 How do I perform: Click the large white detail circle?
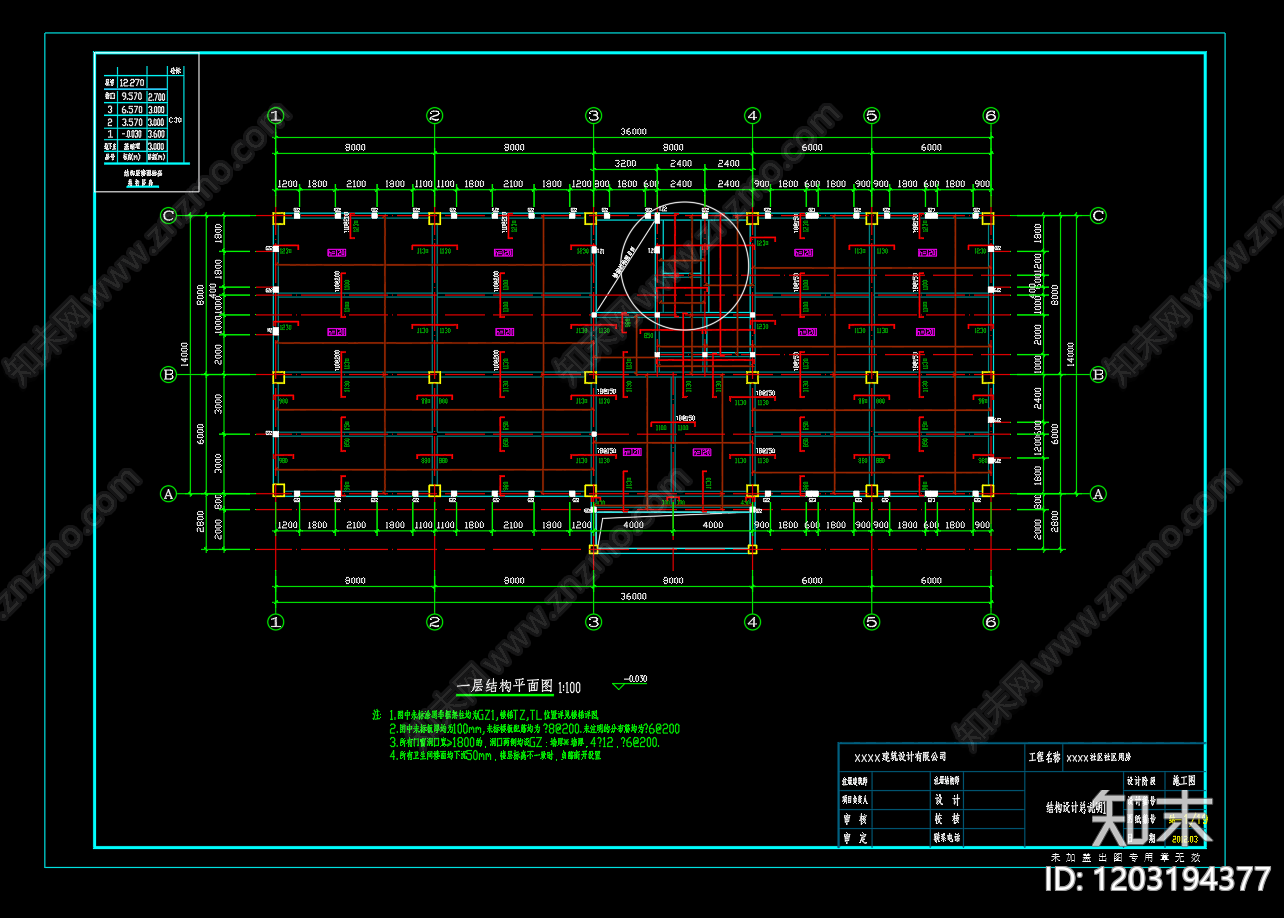(x=684, y=266)
